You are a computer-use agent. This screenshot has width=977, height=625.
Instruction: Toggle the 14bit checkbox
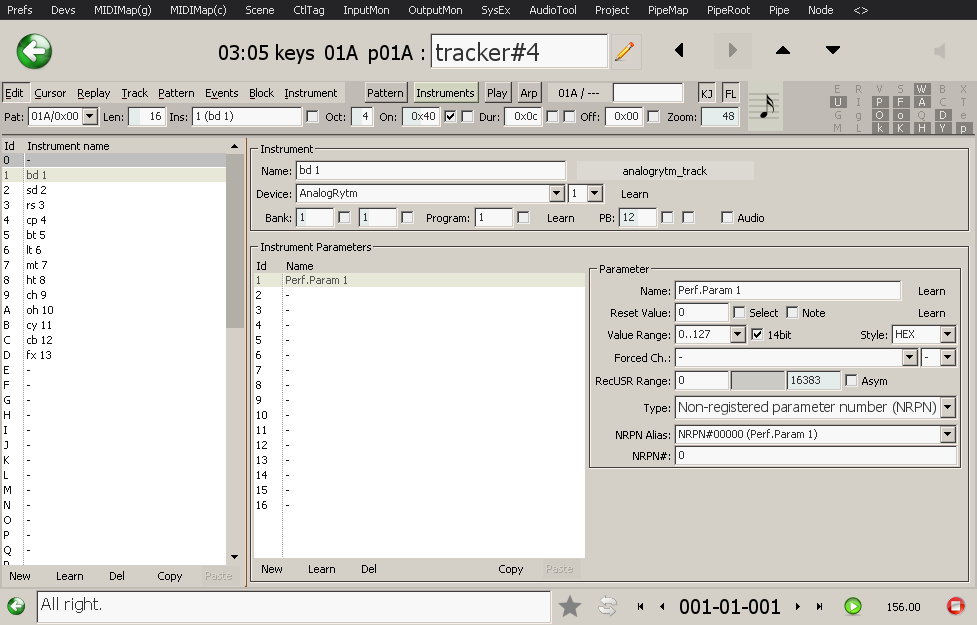(x=757, y=335)
